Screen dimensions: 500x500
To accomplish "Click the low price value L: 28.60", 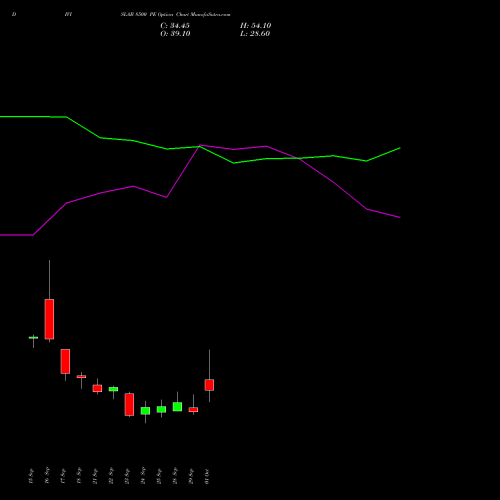I will tap(255, 34).
